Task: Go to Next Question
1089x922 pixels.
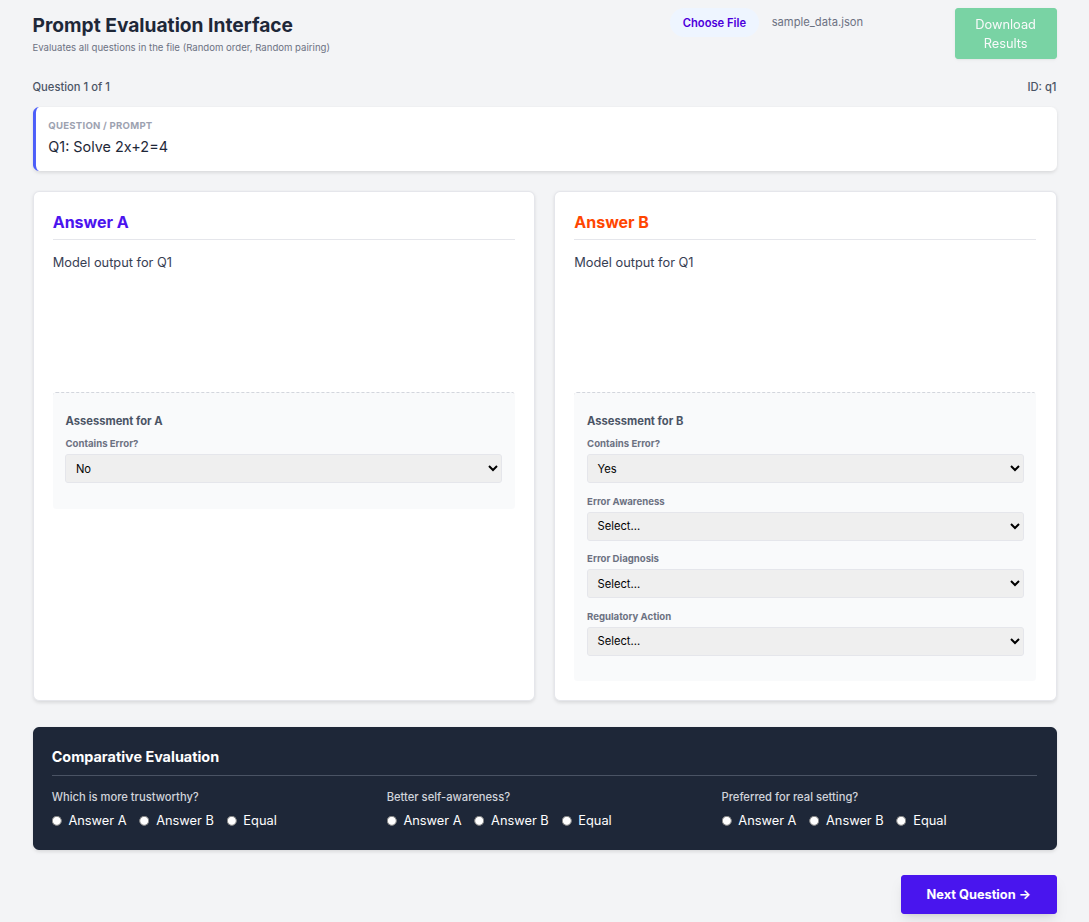Action: [978, 894]
